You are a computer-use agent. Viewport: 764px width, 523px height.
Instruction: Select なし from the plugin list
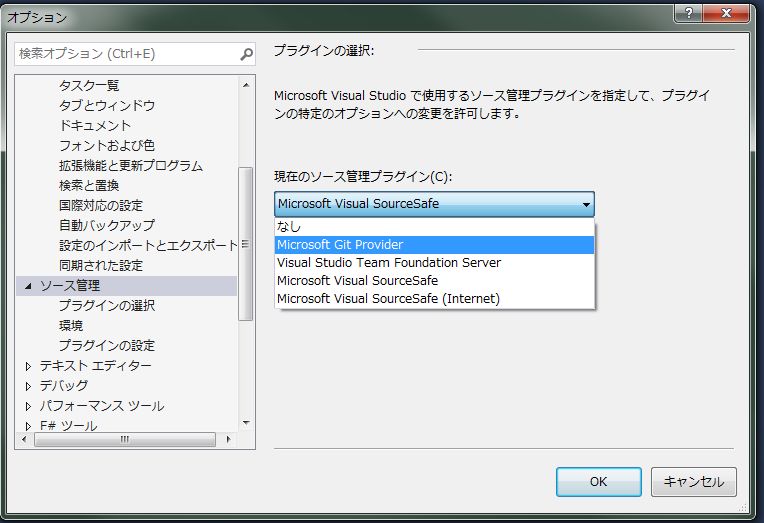point(434,227)
